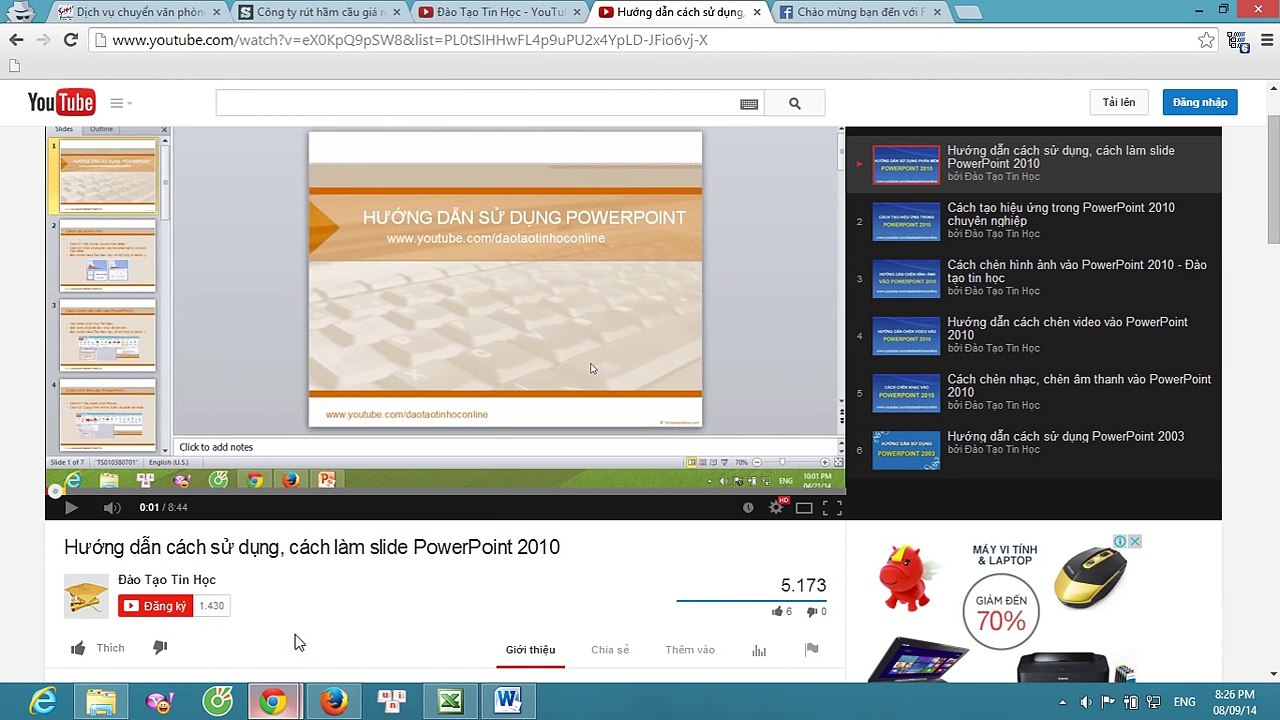Open the ENG language switcher
Viewport: 1280px width, 720px height.
click(x=1184, y=702)
